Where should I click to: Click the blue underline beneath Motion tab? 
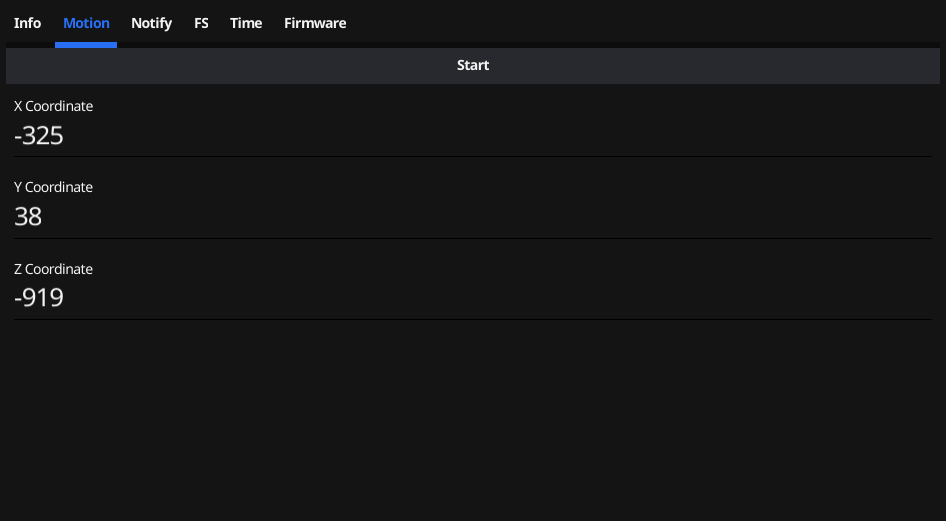(x=86, y=45)
